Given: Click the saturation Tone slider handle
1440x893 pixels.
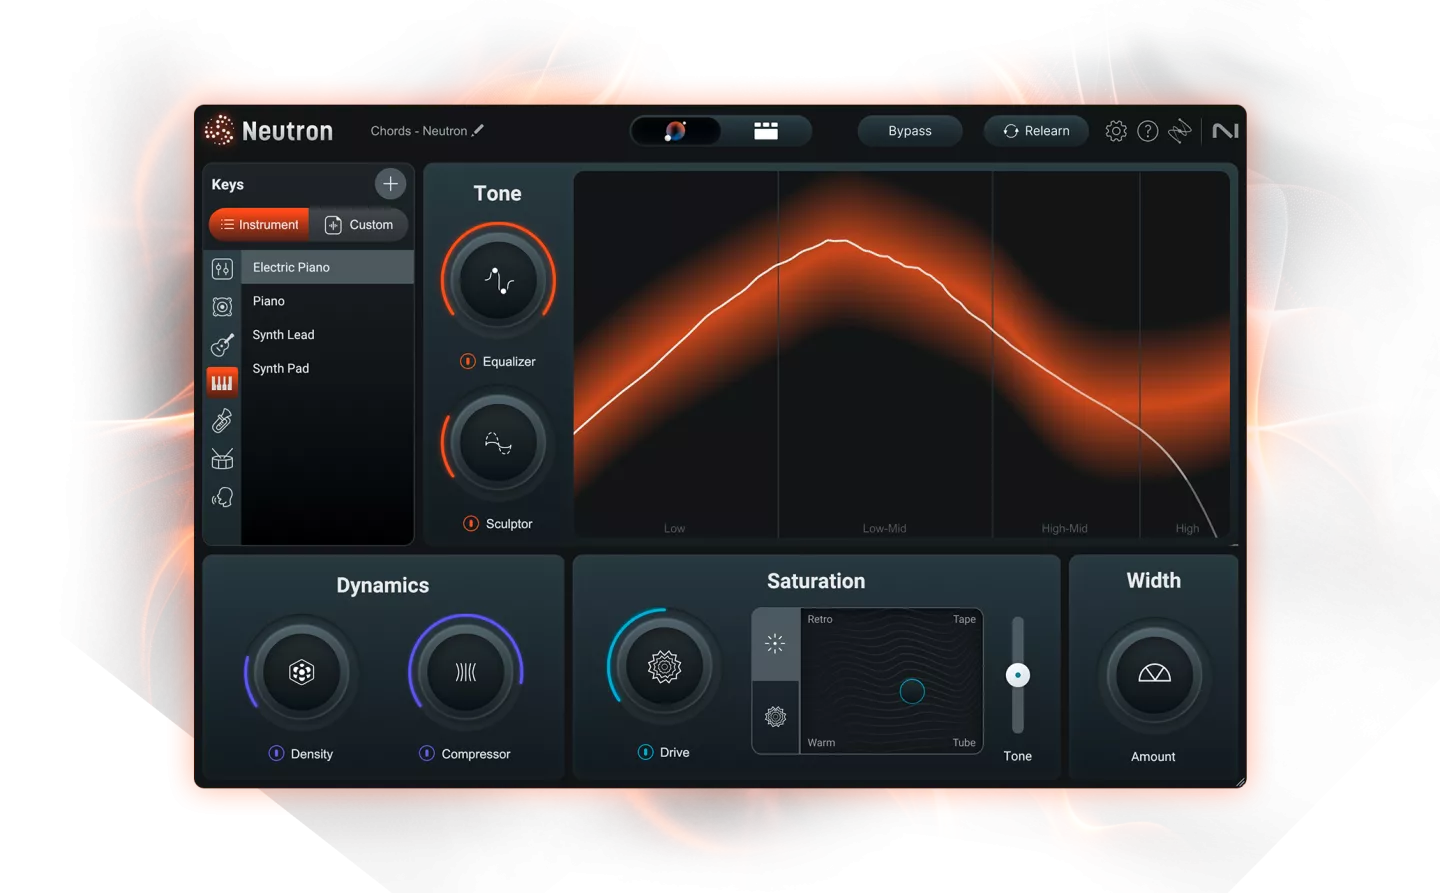Looking at the screenshot, I should [1017, 675].
